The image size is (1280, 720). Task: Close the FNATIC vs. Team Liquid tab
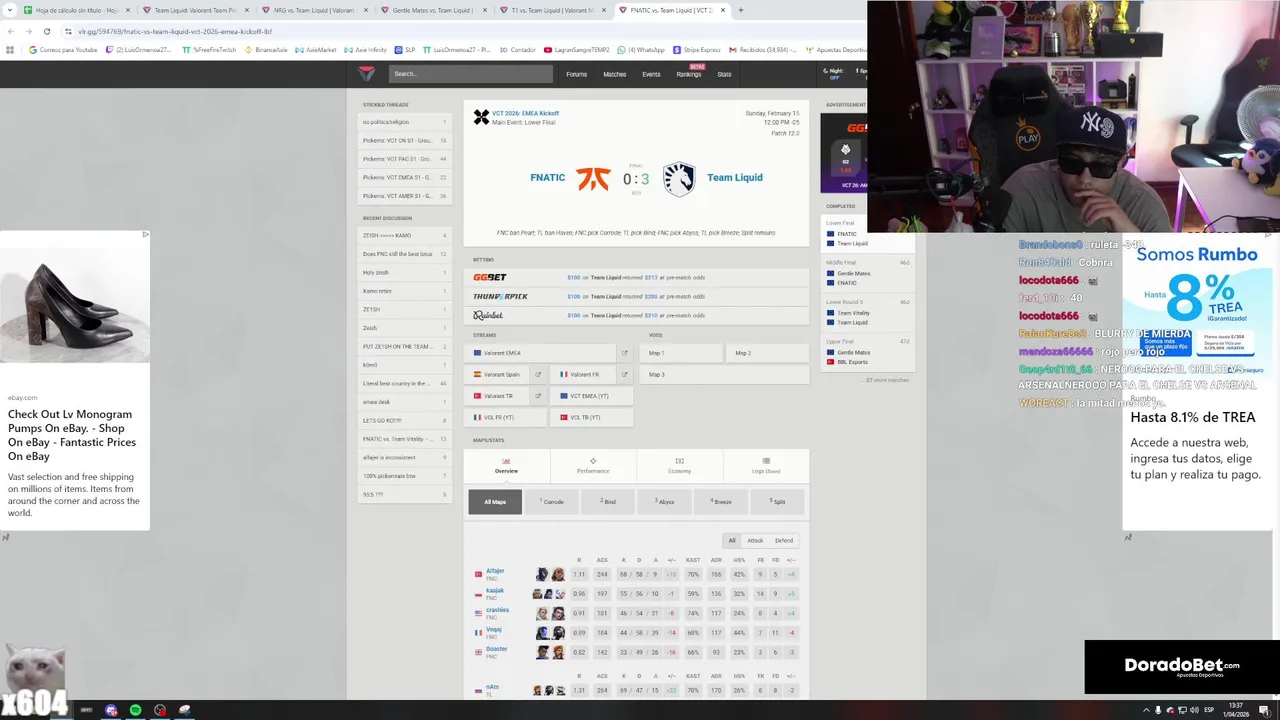point(723,10)
